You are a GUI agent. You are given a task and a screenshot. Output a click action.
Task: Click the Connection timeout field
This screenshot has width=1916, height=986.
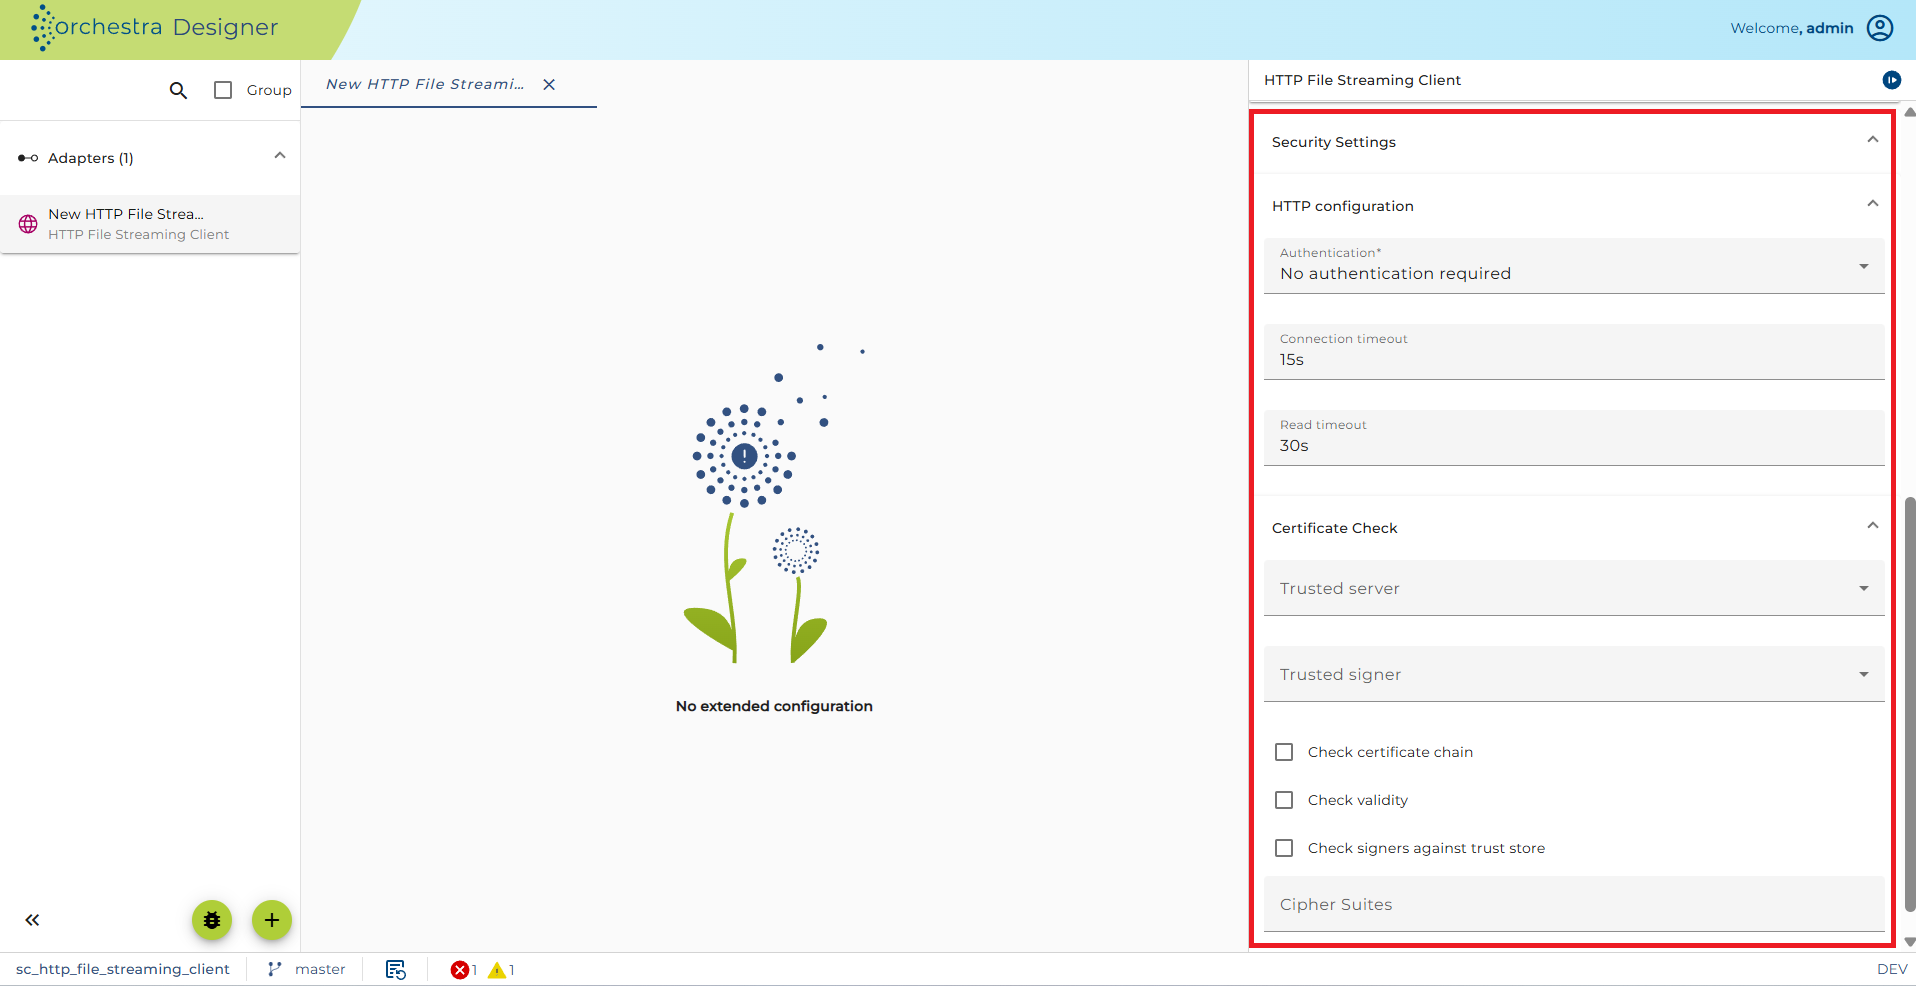(x=1574, y=352)
